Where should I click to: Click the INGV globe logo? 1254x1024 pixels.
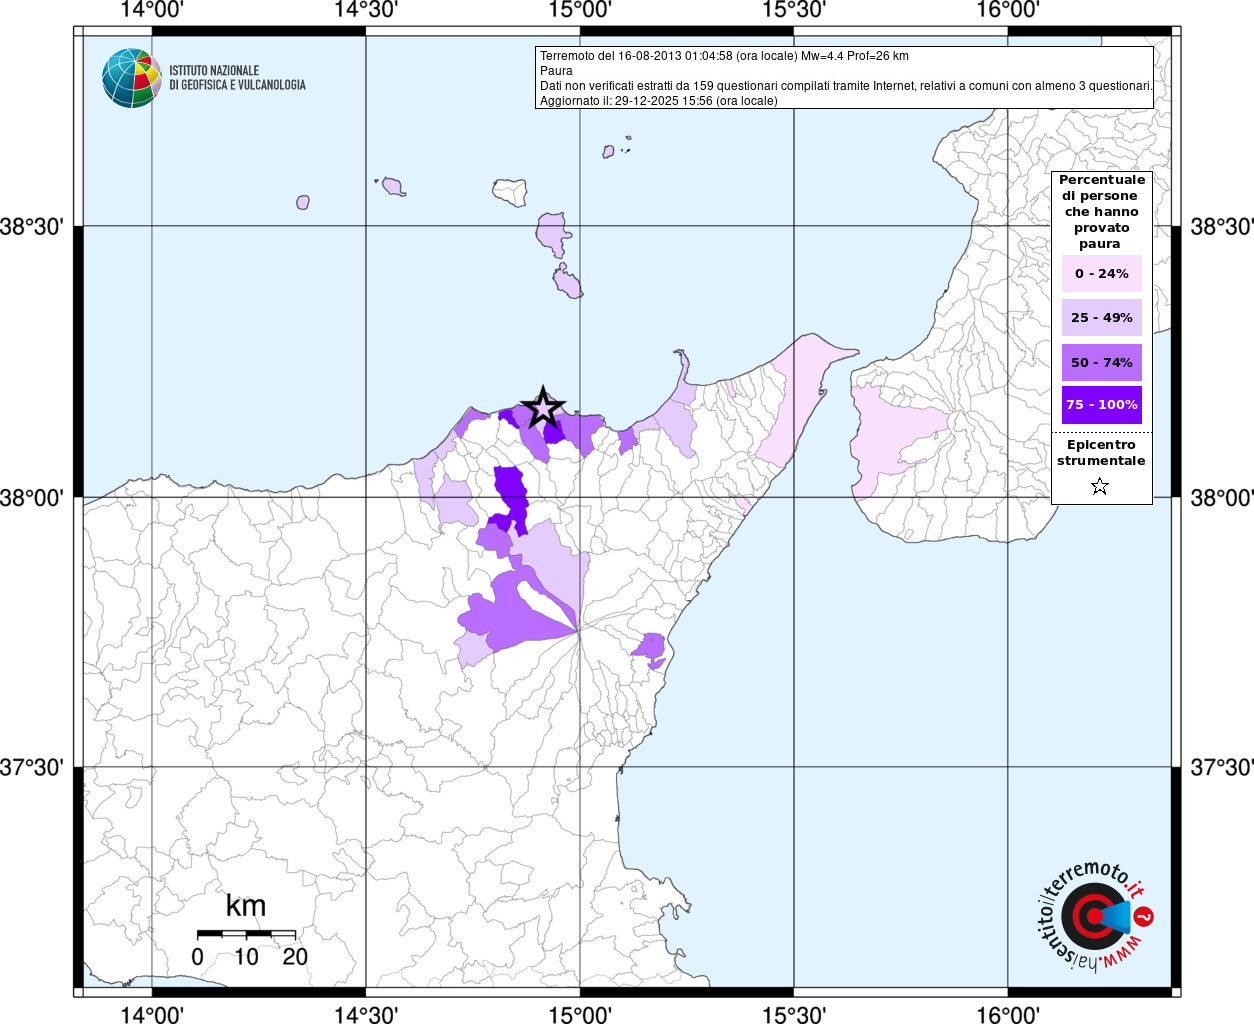click(131, 77)
